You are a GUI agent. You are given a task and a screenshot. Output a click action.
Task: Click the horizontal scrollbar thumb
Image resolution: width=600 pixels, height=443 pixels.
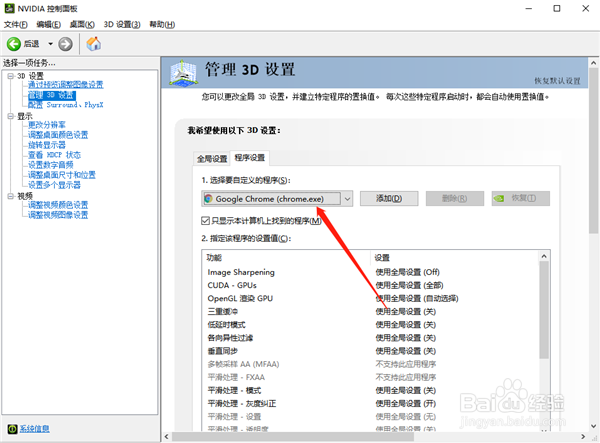tap(294, 436)
